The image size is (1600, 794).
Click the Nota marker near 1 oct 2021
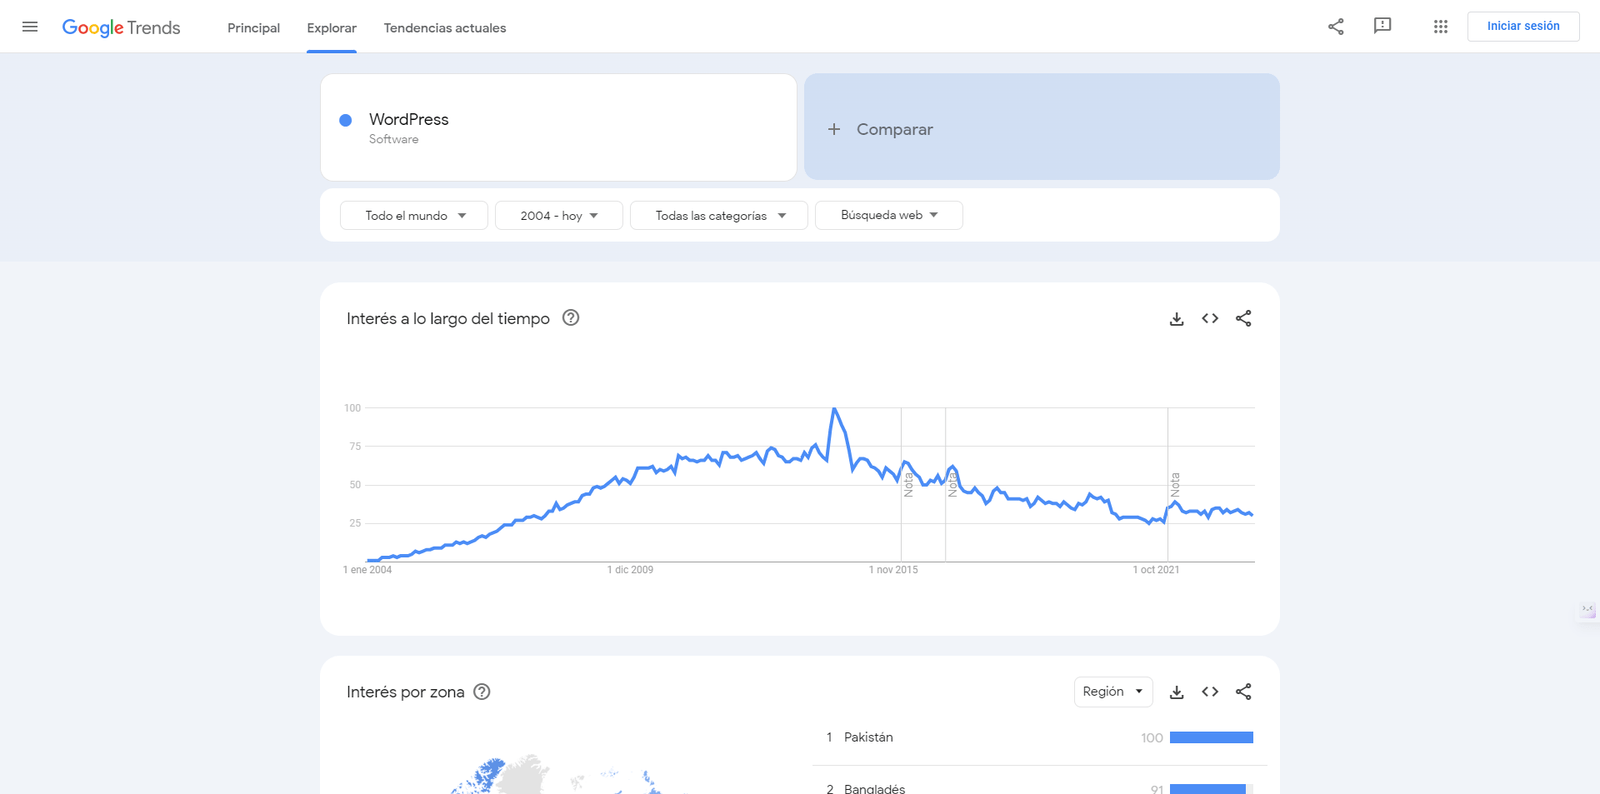pyautogui.click(x=1175, y=485)
